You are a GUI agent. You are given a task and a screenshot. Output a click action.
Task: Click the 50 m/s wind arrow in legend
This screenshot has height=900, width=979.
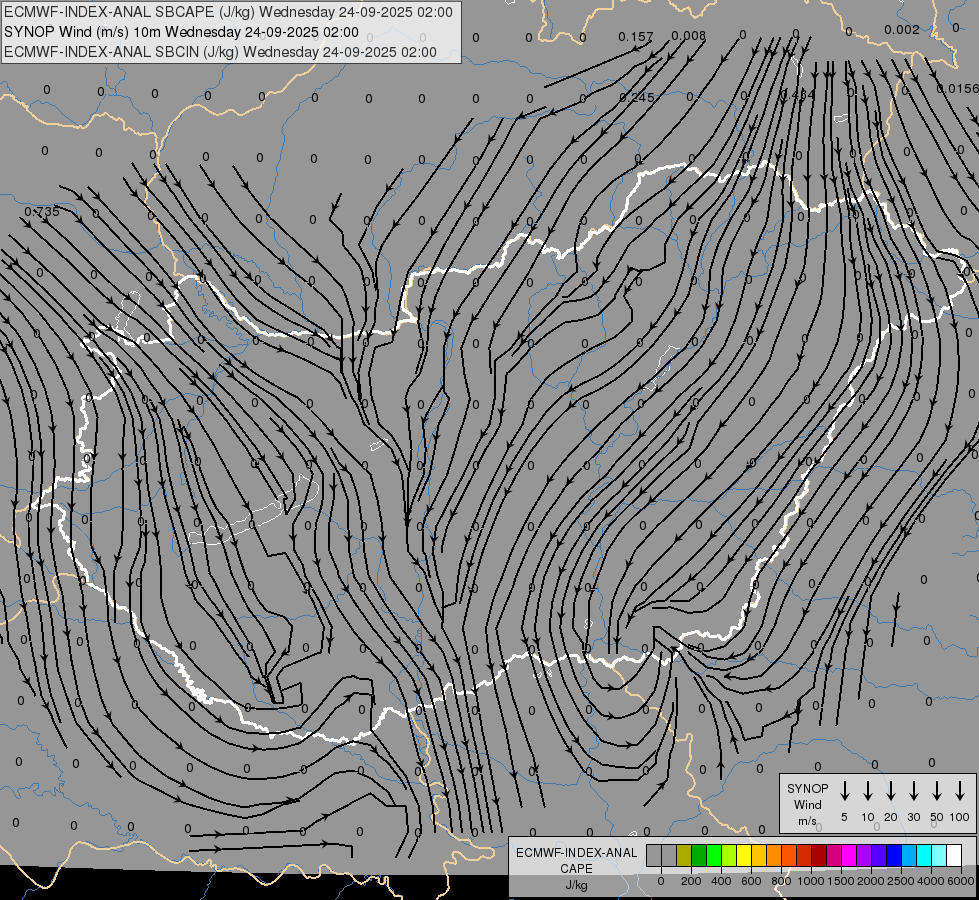pyautogui.click(x=937, y=791)
